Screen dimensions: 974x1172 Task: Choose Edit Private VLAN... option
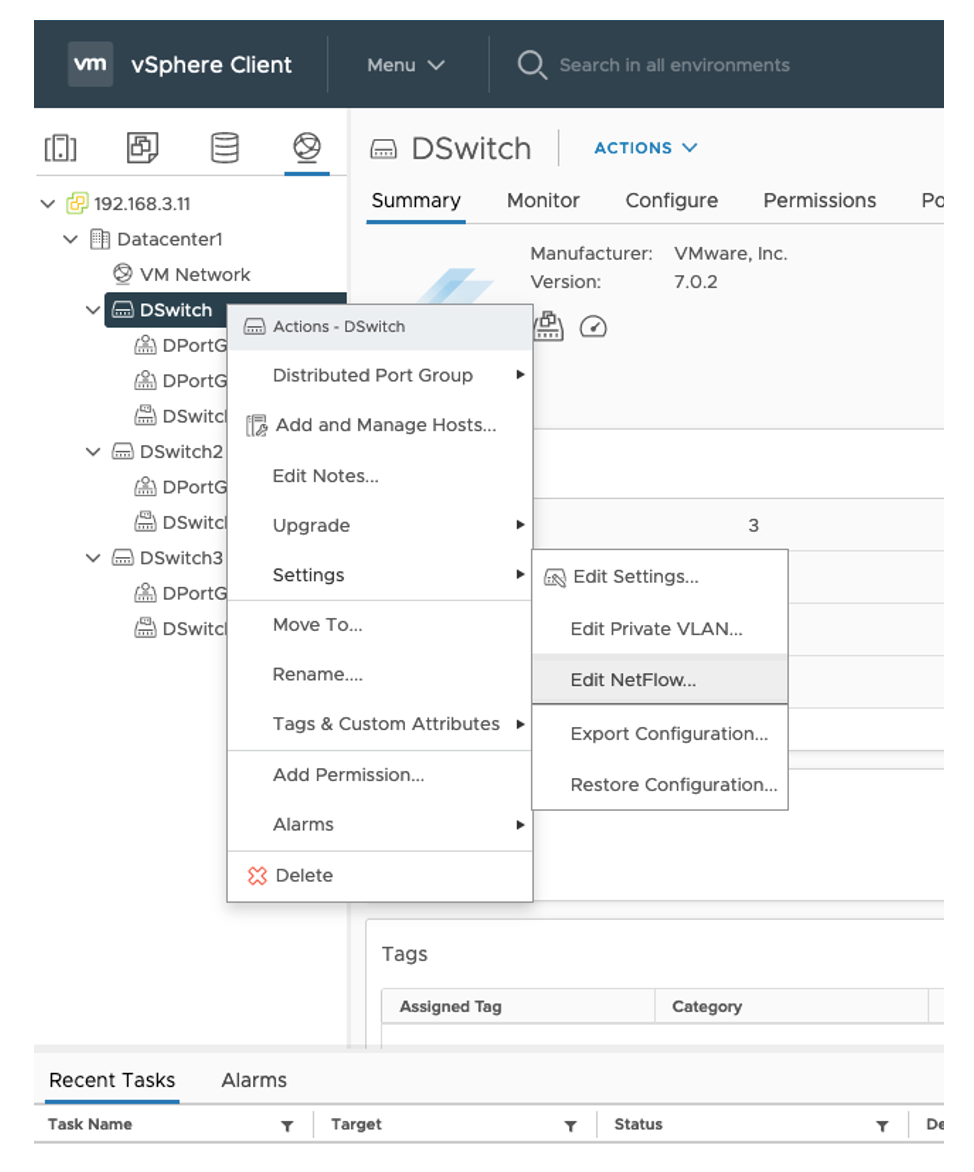tap(660, 629)
